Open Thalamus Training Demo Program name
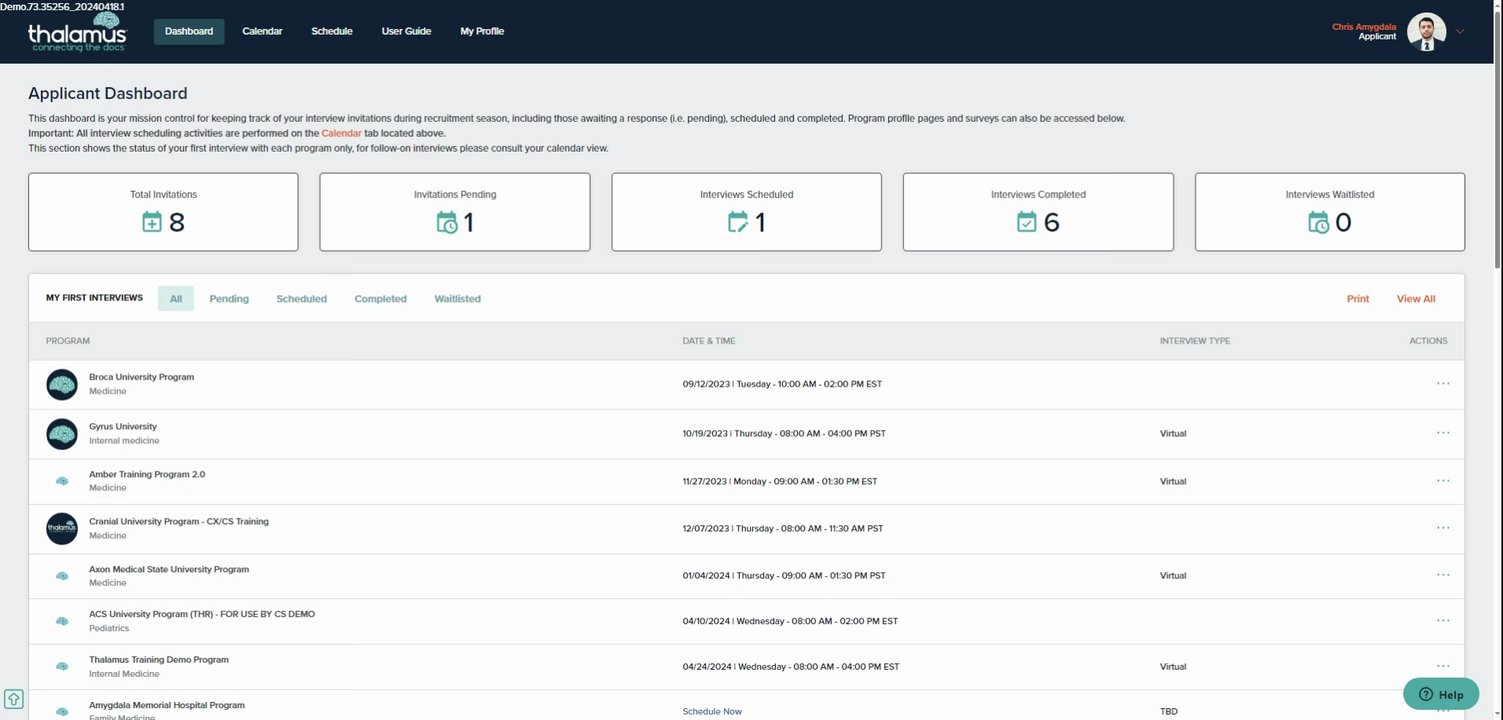 [159, 660]
